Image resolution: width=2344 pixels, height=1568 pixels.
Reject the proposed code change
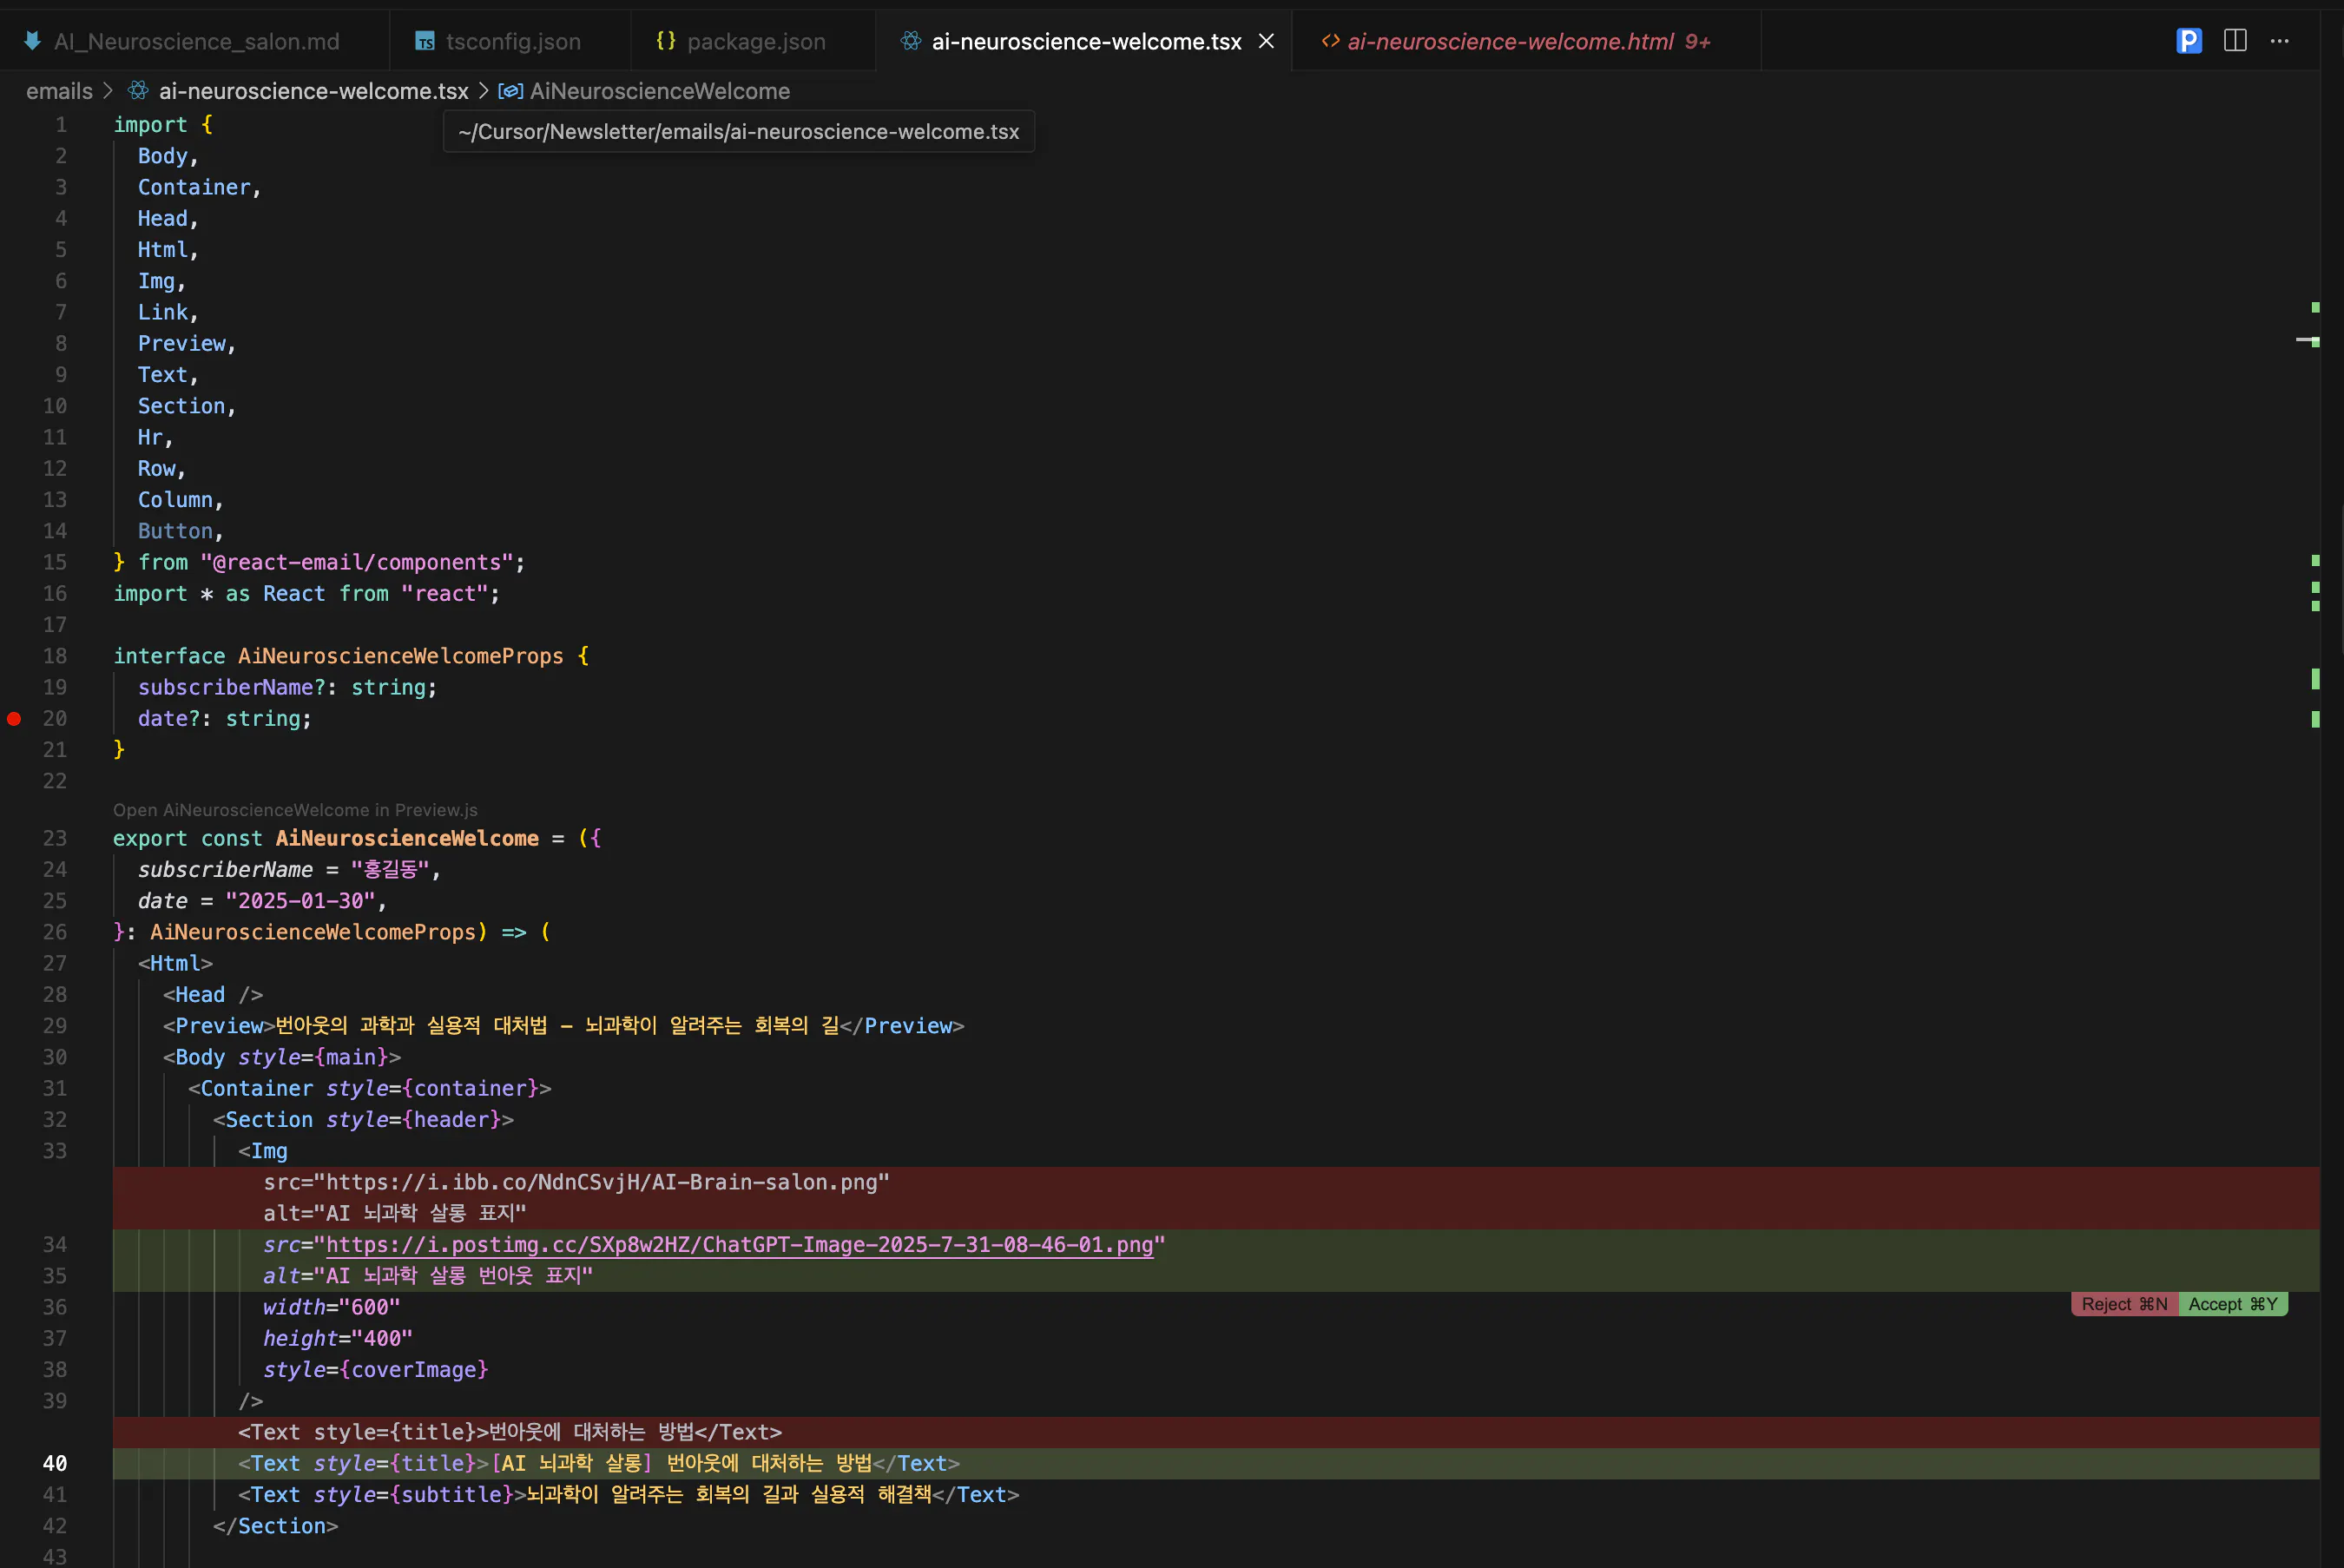point(2124,1304)
